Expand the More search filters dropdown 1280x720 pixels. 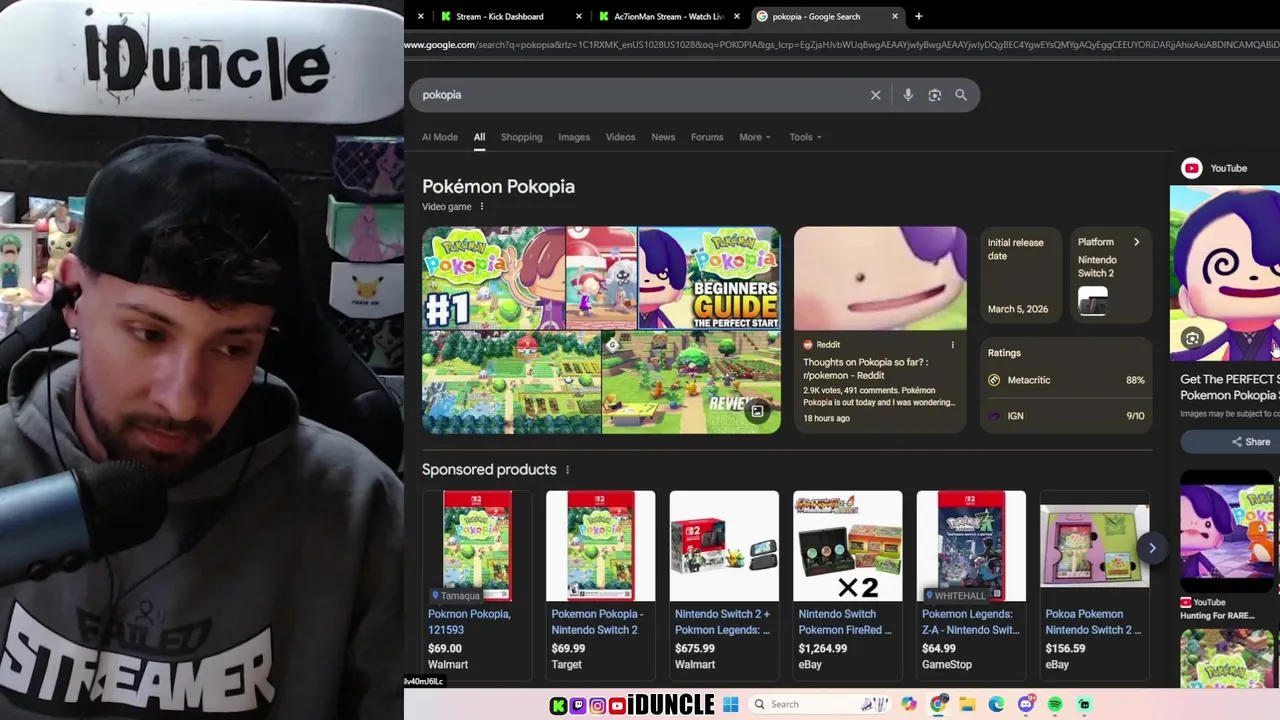pos(755,137)
